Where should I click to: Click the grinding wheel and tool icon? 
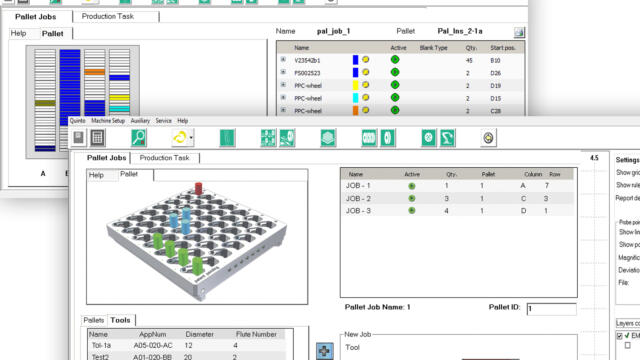click(287, 138)
